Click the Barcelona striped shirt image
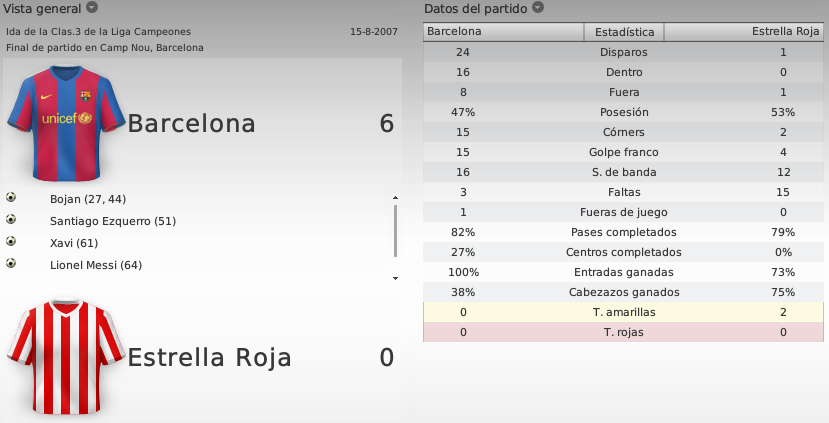The image size is (829, 423). [x=66, y=123]
